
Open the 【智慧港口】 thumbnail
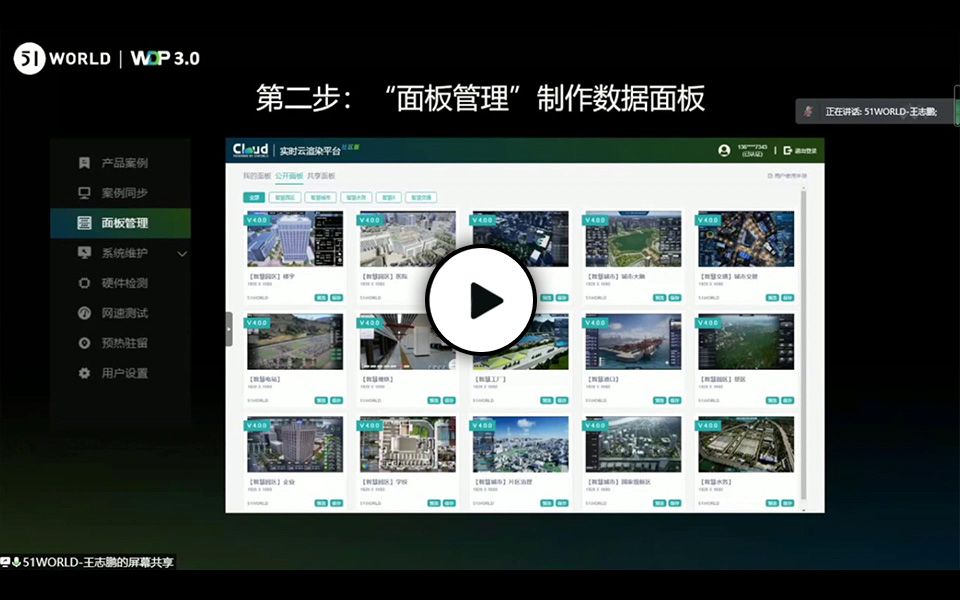[x=633, y=342]
